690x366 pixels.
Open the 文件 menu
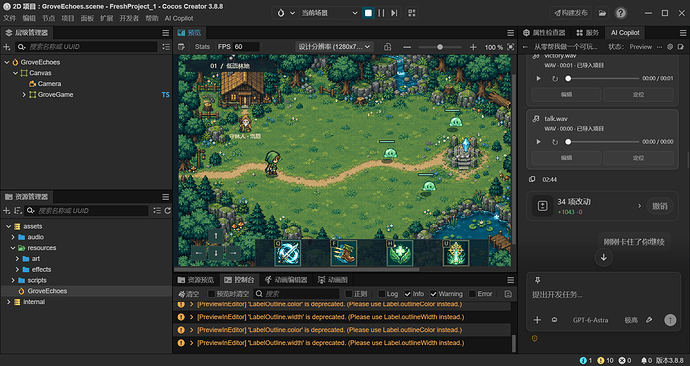(x=9, y=18)
